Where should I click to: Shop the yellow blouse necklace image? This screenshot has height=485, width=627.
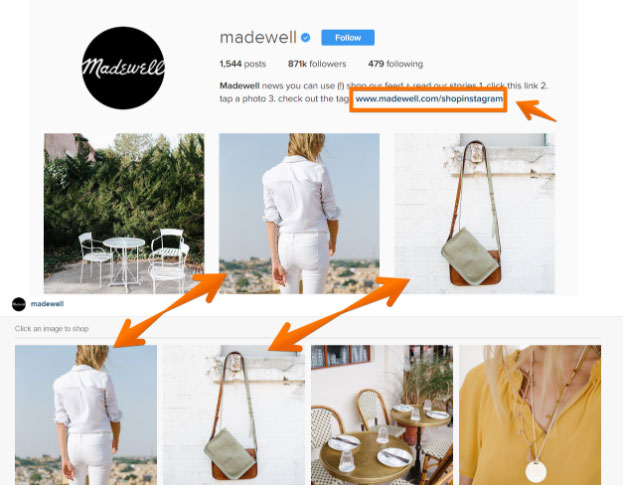pos(530,415)
